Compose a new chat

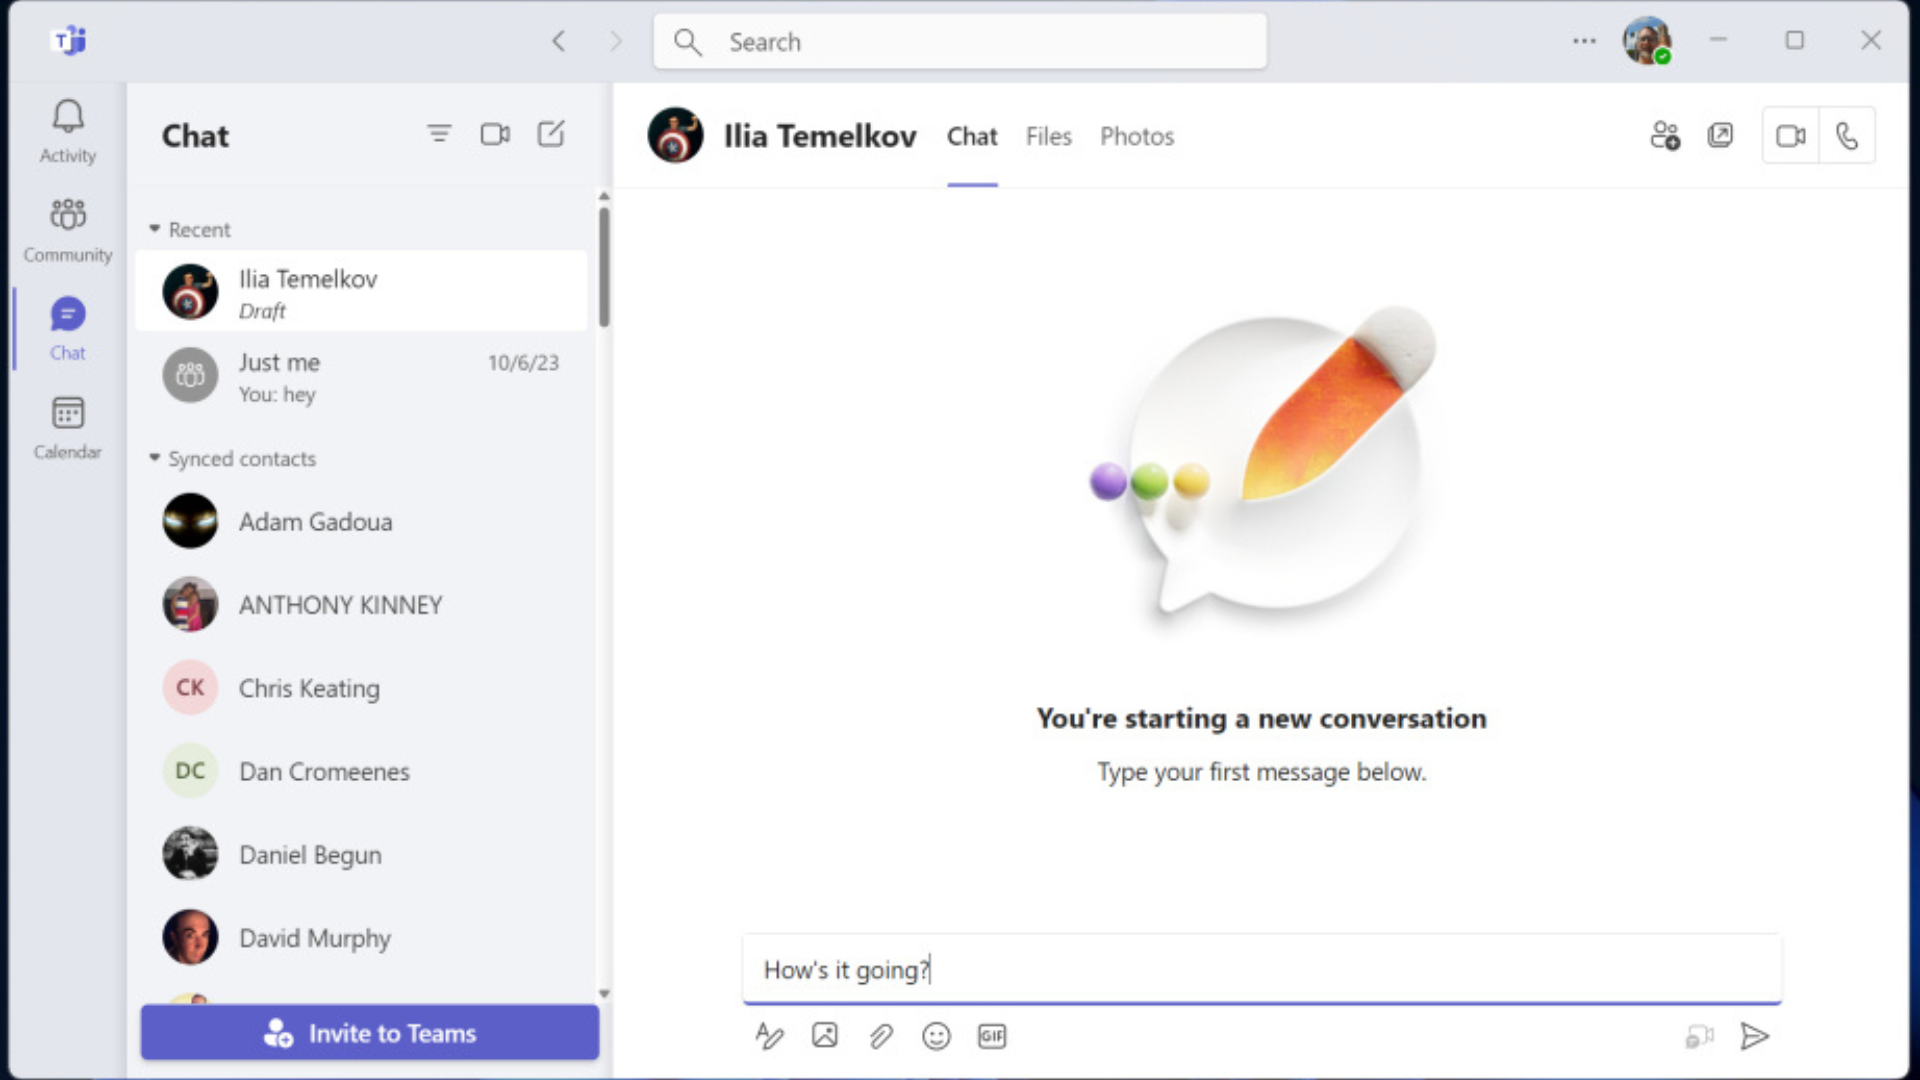551,134
